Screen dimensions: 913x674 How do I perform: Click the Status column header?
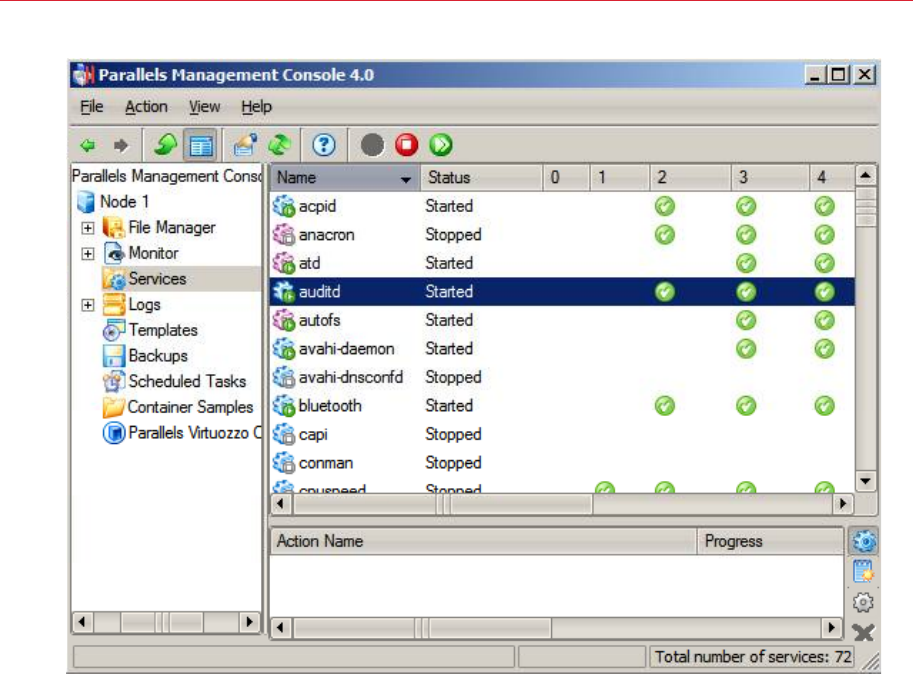tap(482, 178)
